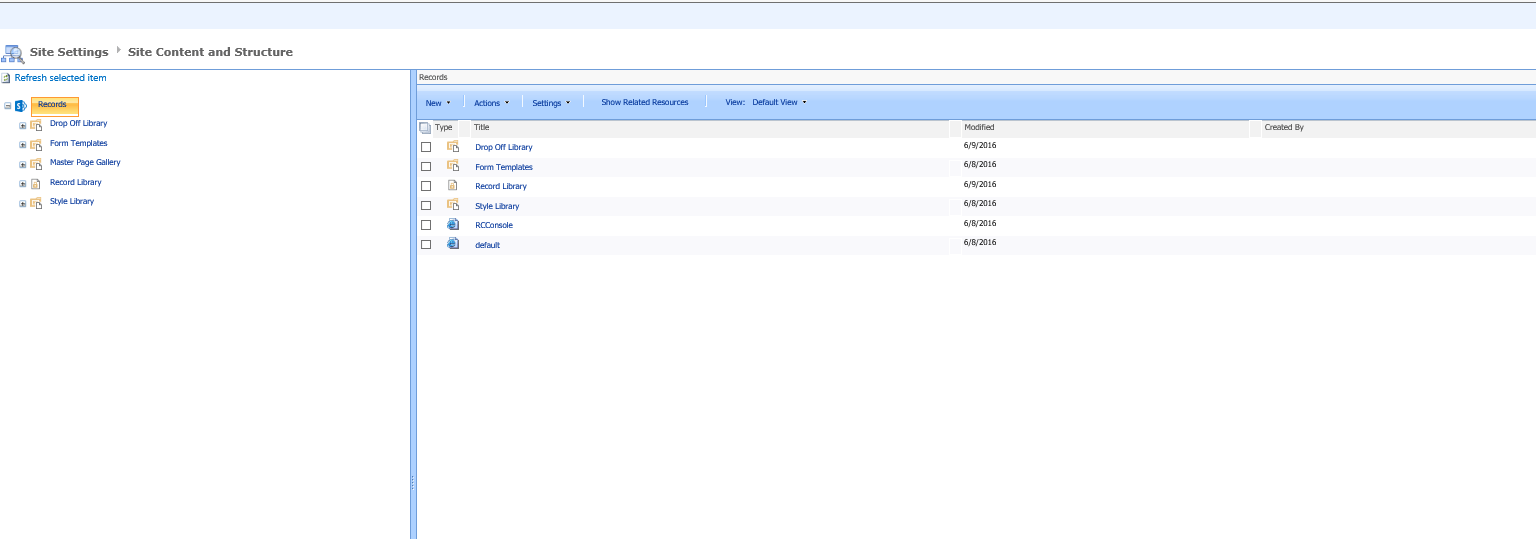Select Record Library in the tree
The width and height of the screenshot is (1536, 539).
pyautogui.click(x=75, y=182)
